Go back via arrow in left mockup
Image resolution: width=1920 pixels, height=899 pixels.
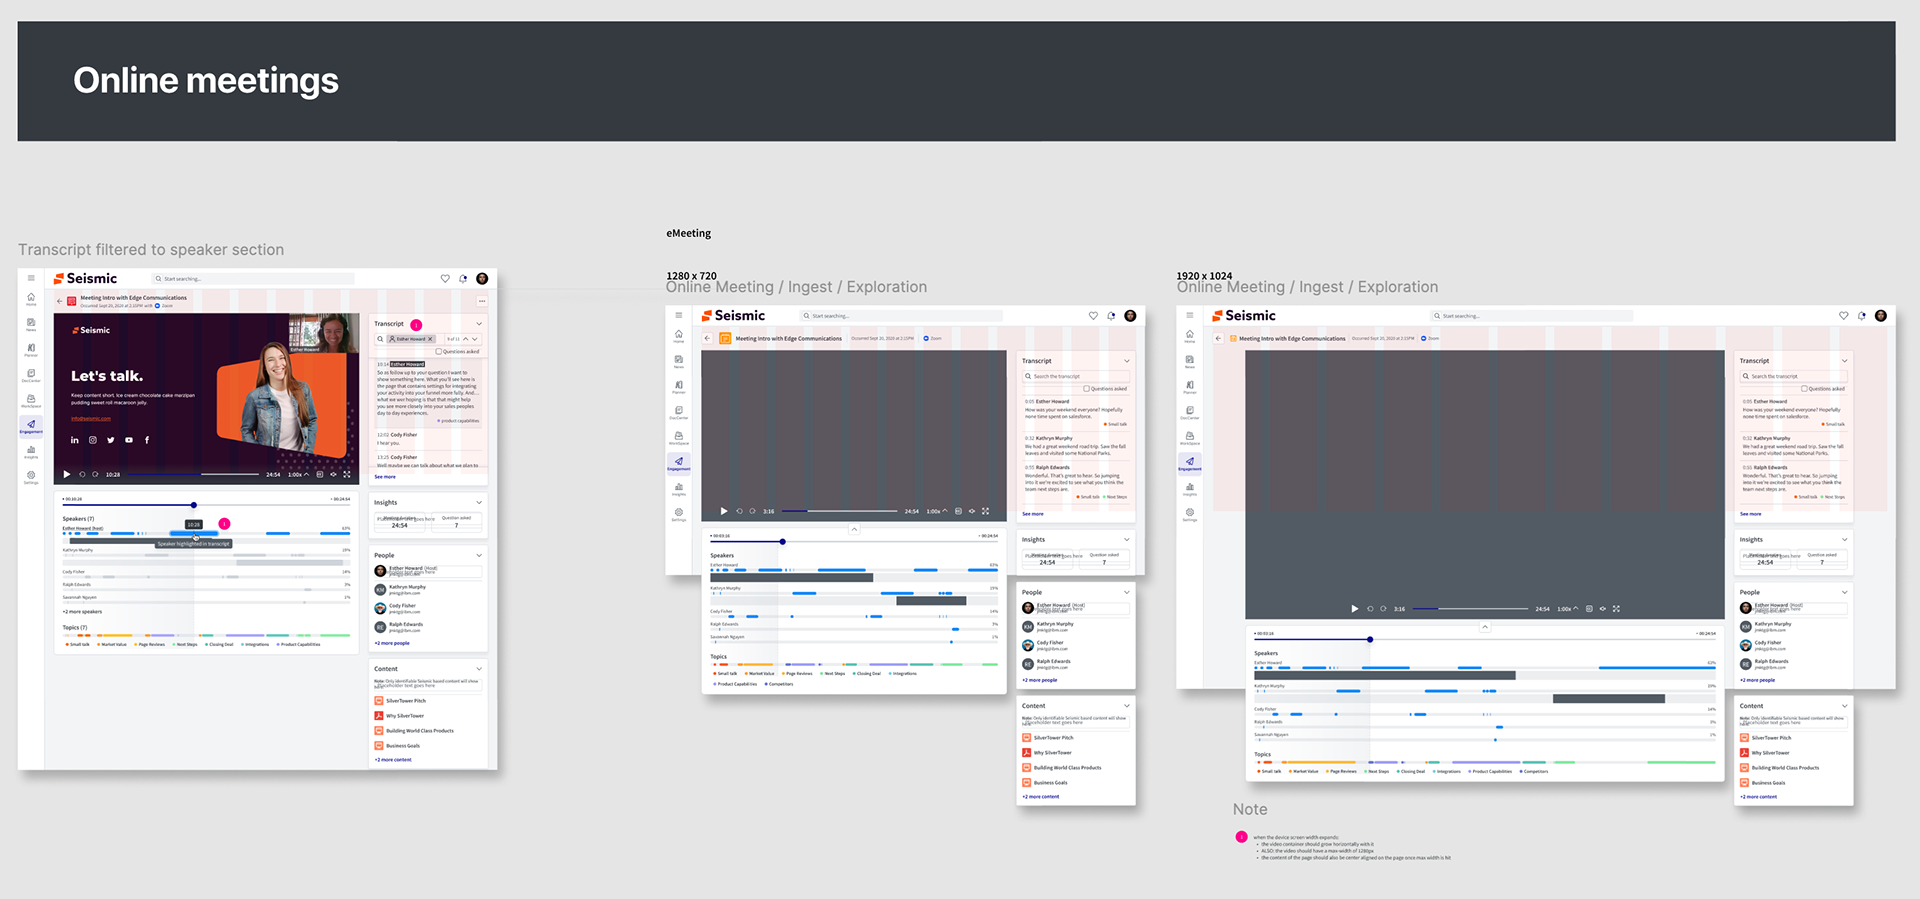(59, 301)
